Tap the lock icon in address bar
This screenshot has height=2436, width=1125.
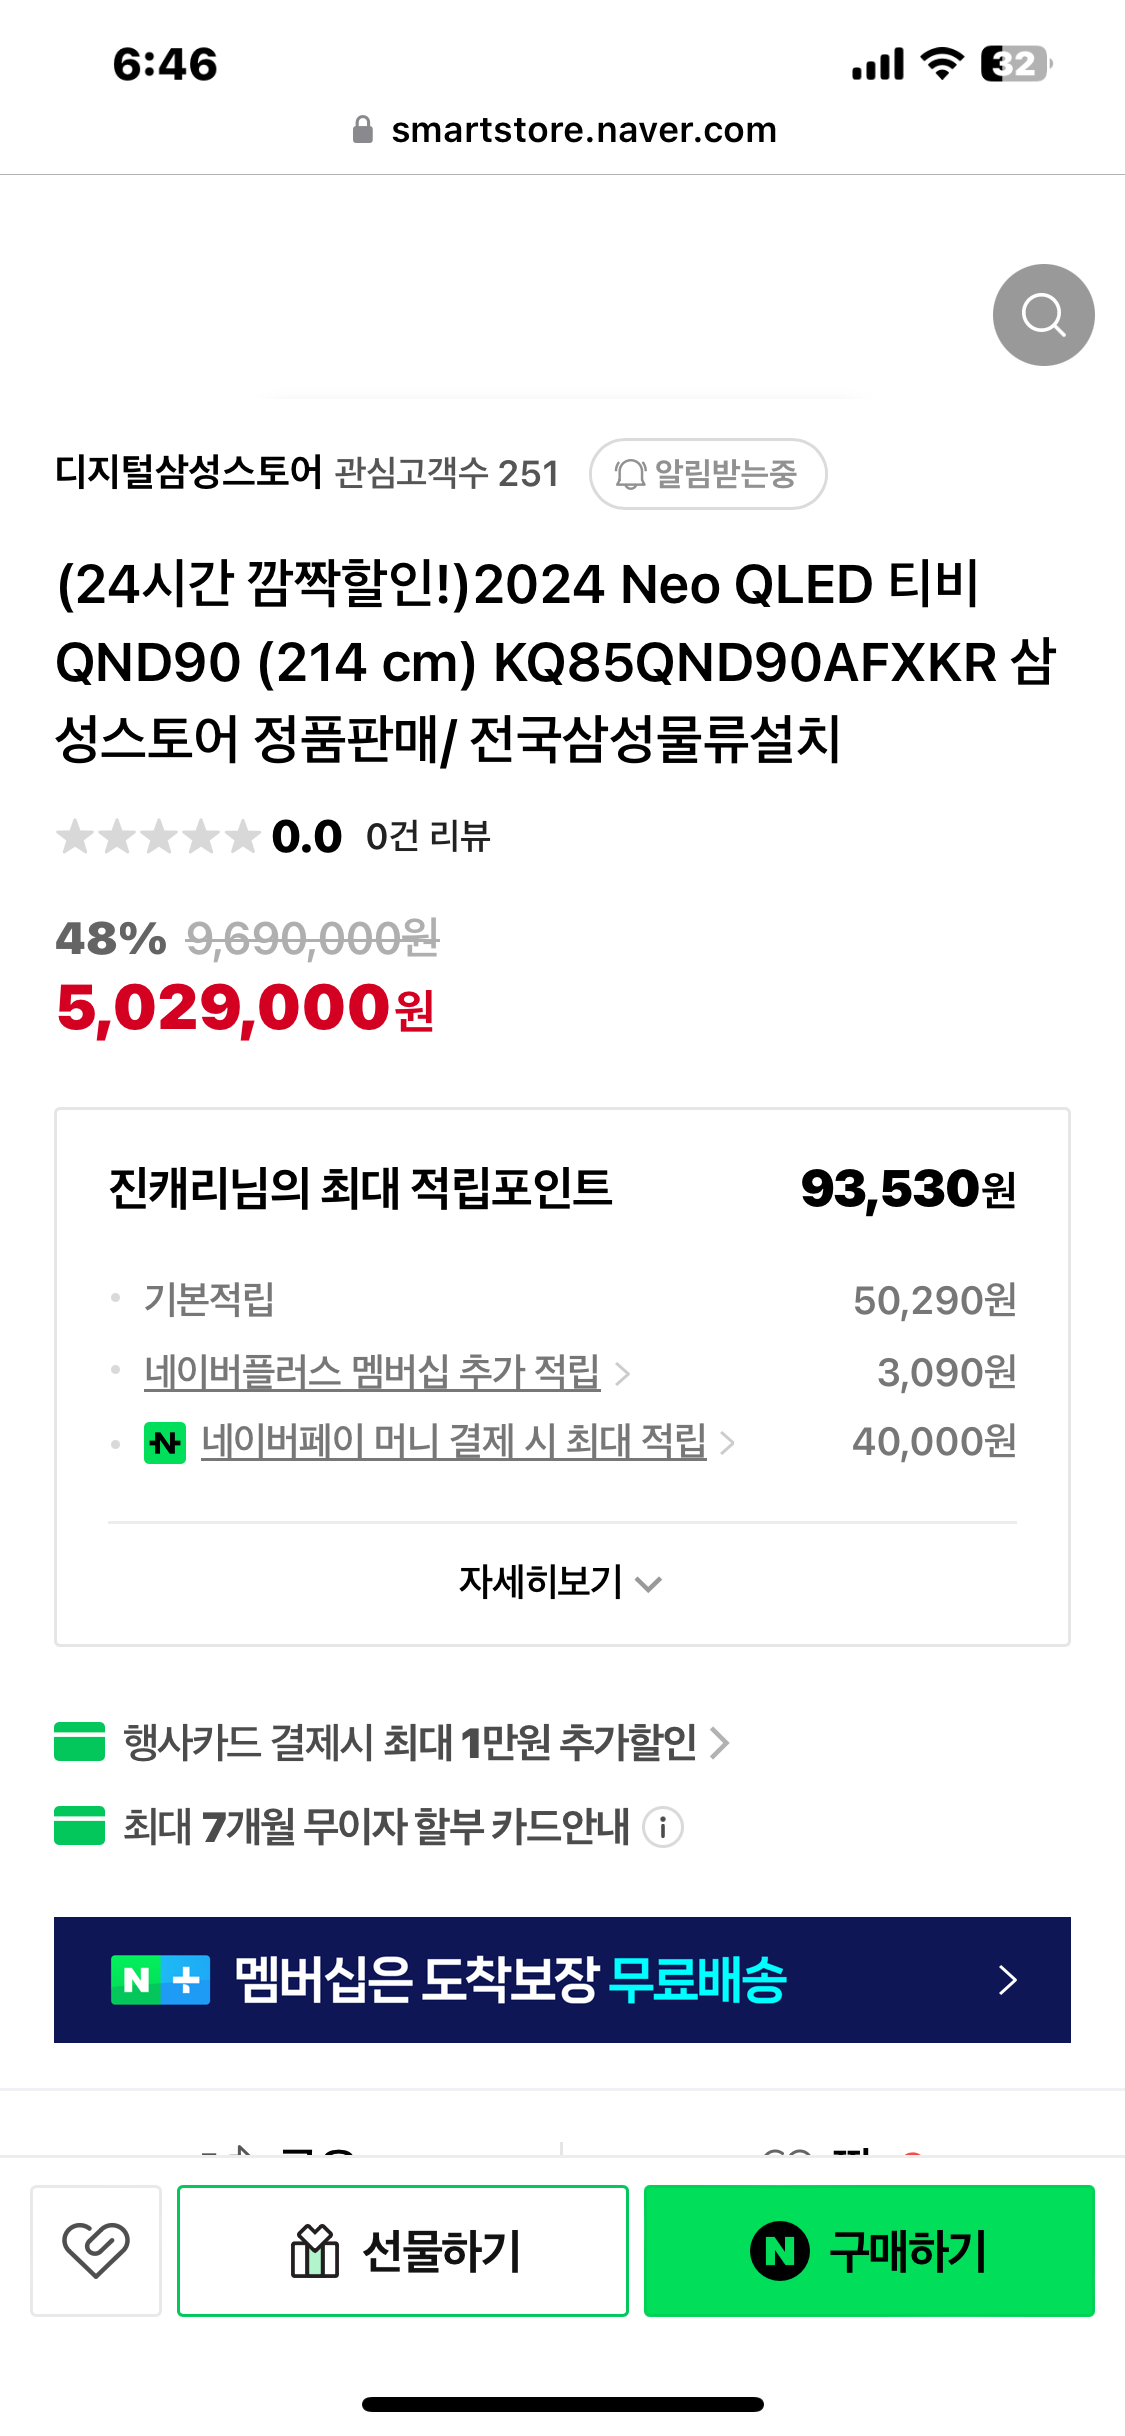pyautogui.click(x=363, y=130)
